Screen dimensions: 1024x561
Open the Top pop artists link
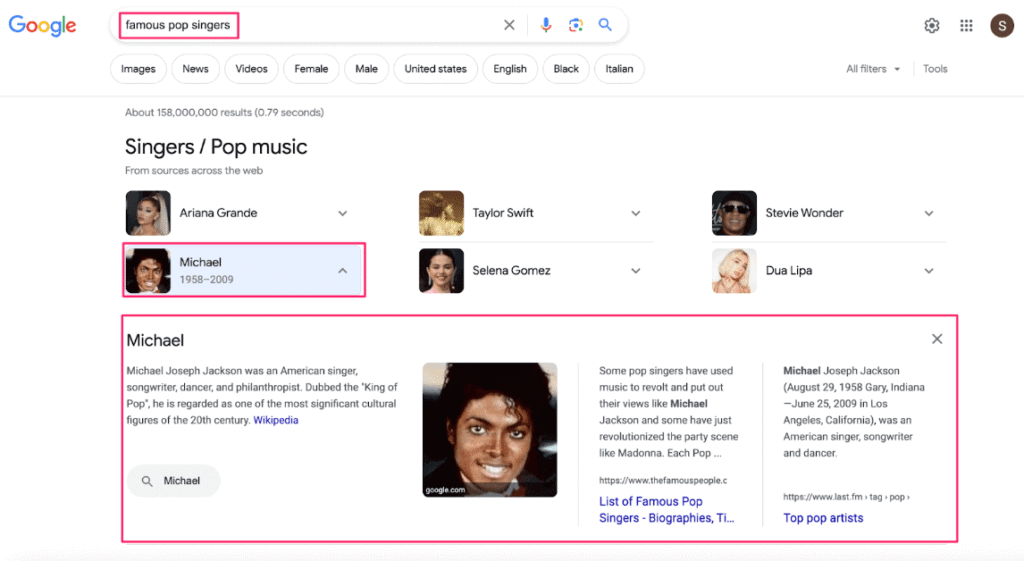point(823,518)
